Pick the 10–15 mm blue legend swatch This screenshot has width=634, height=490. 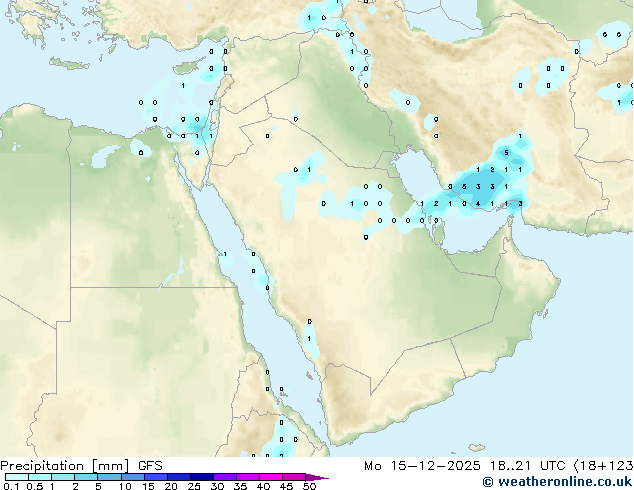coord(133,477)
